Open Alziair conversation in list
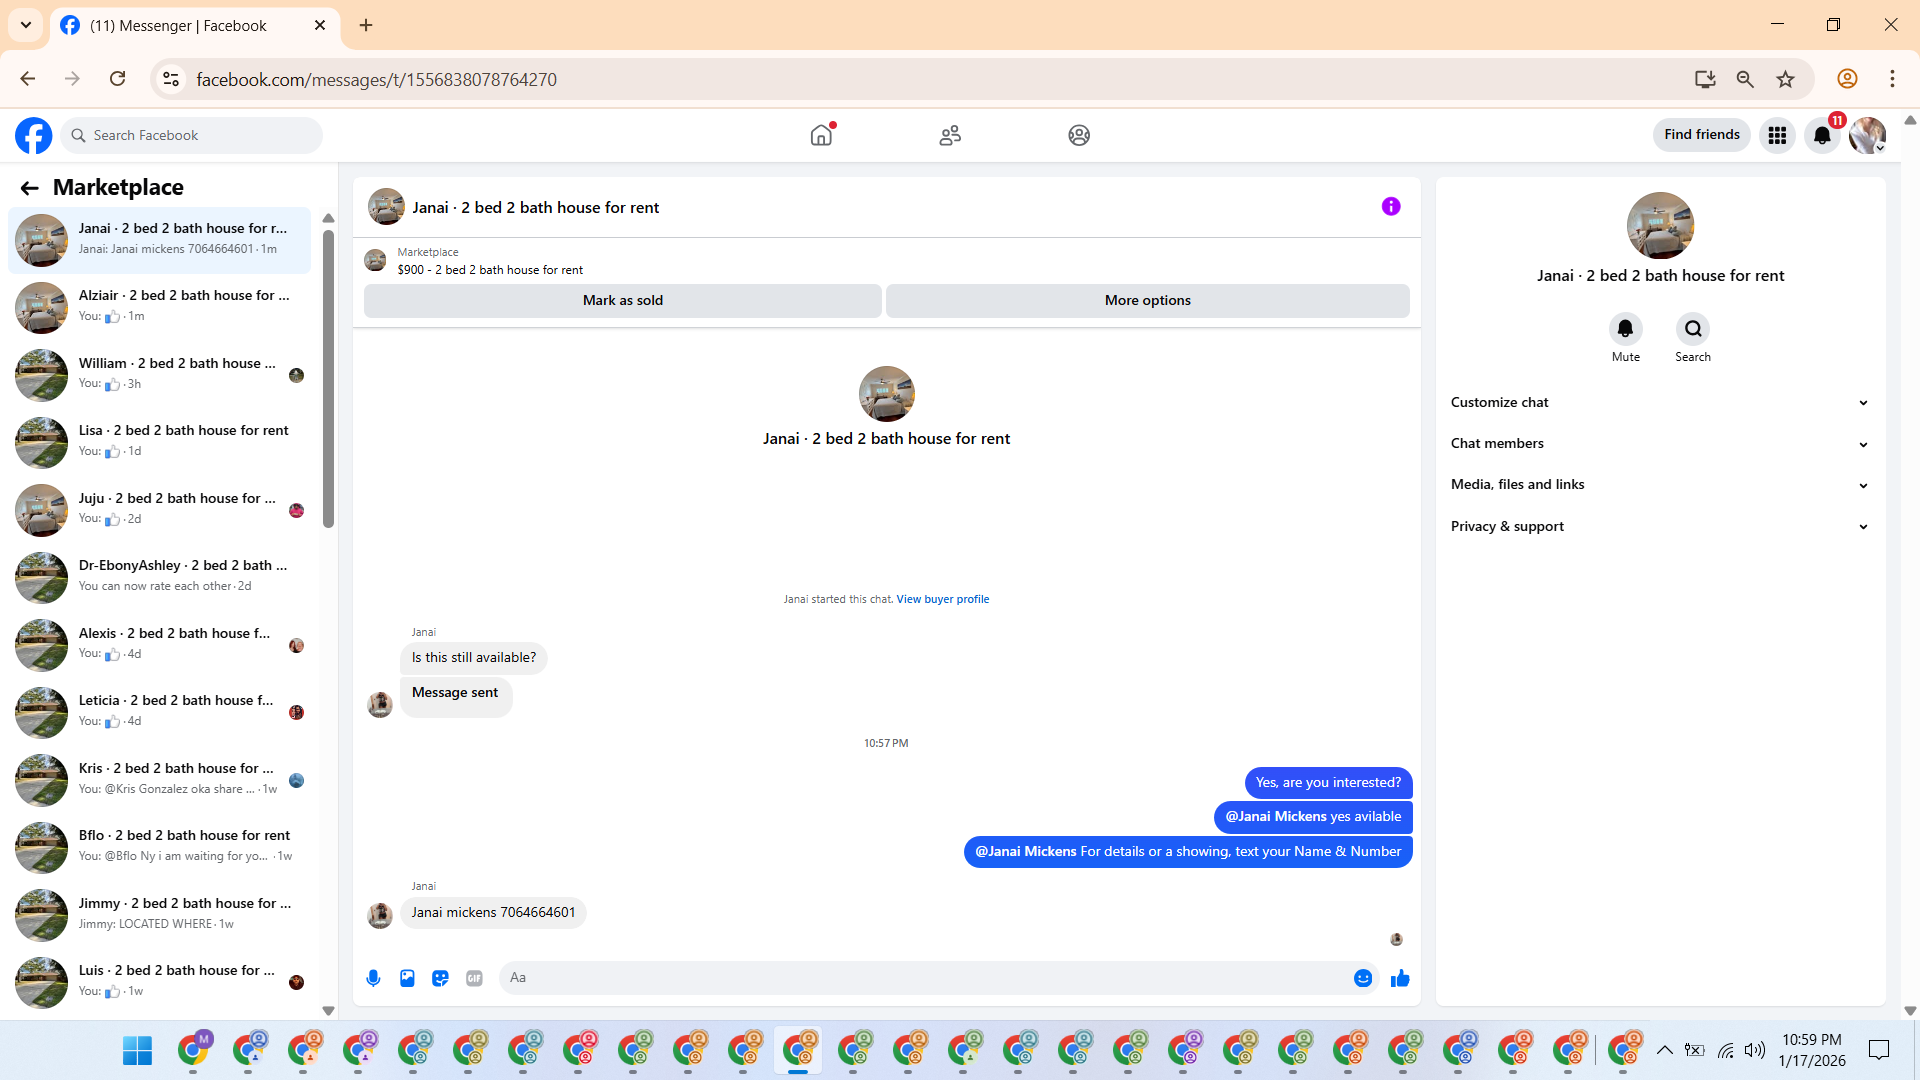This screenshot has width=1920, height=1080. 160,306
